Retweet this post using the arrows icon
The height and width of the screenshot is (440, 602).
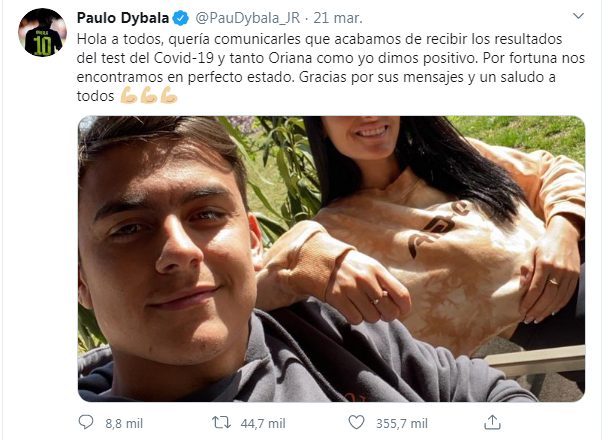(222, 423)
